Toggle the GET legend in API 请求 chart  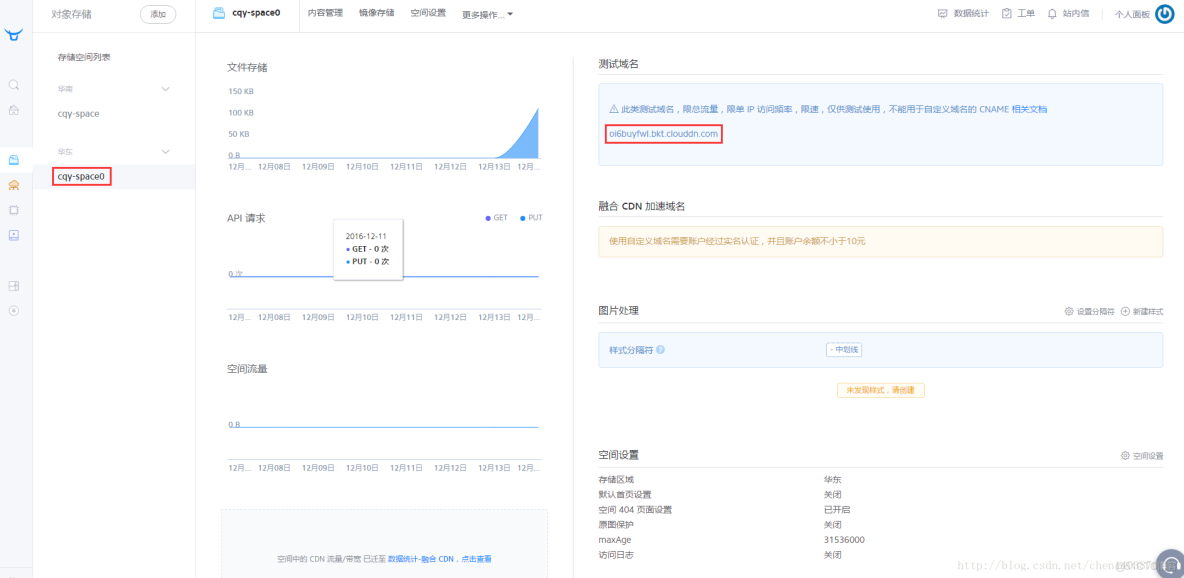click(x=495, y=217)
